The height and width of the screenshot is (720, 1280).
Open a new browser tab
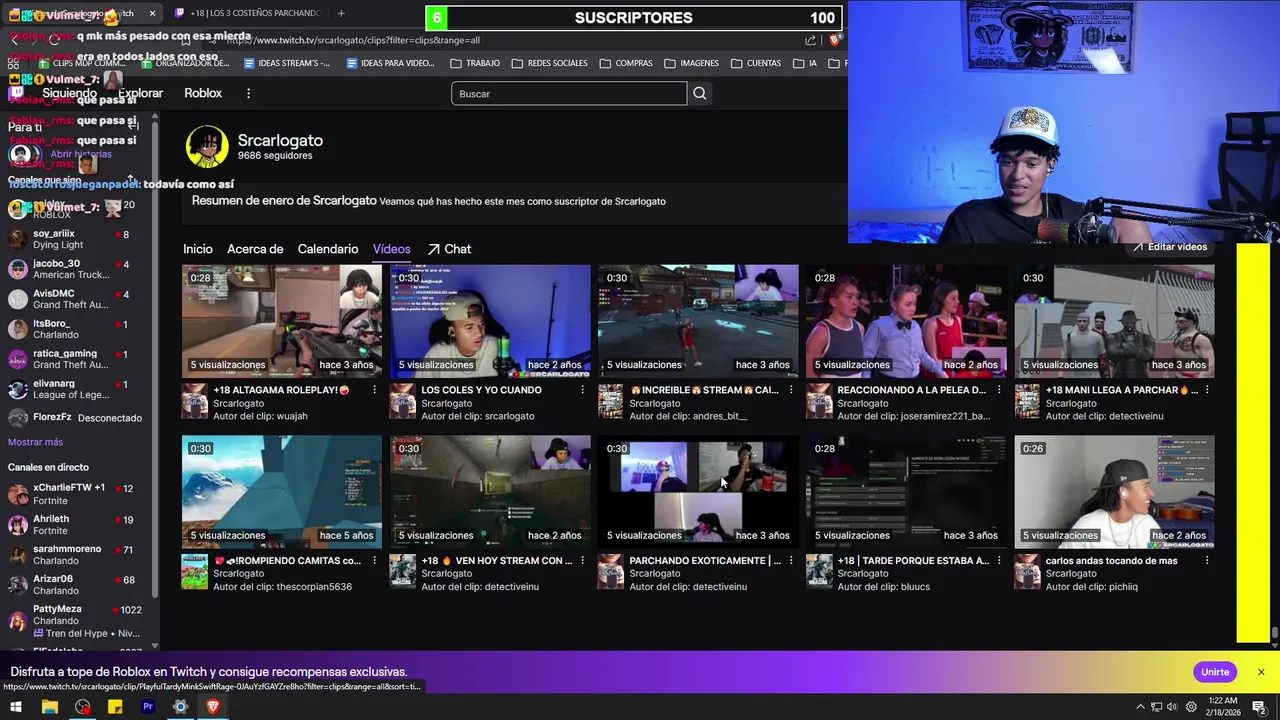pos(341,13)
